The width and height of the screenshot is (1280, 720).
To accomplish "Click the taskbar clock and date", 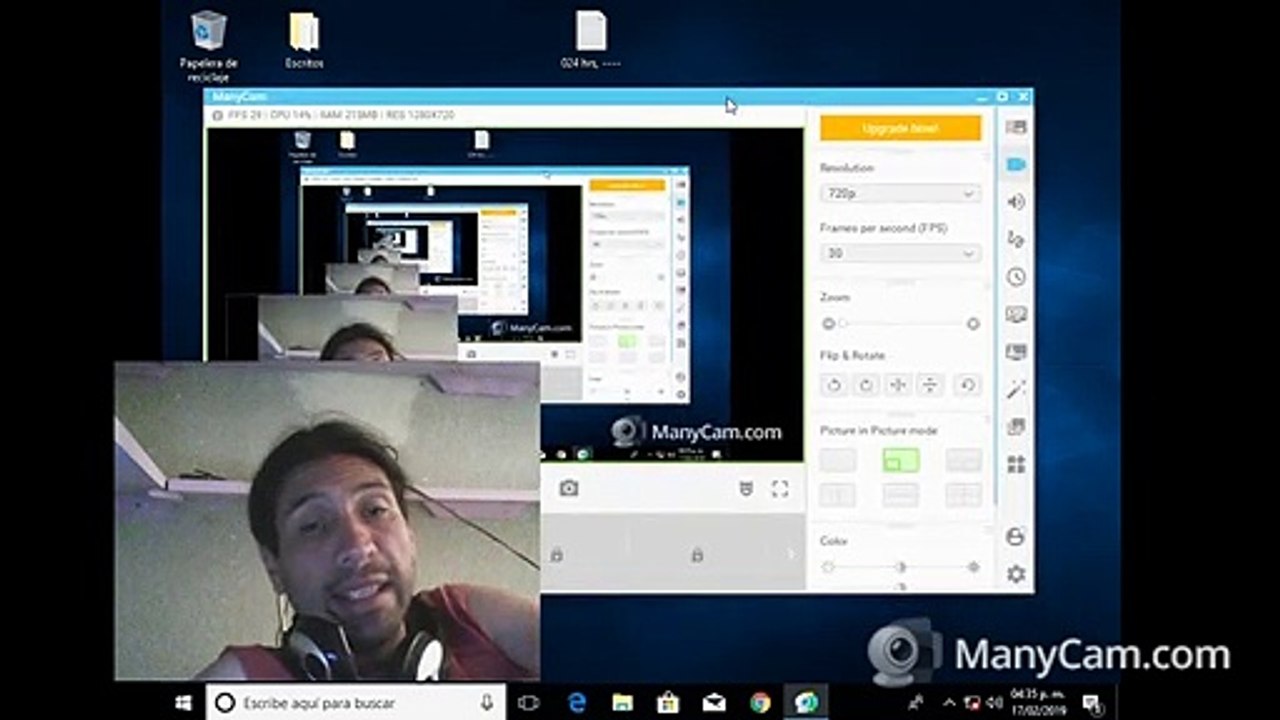I will [1039, 703].
